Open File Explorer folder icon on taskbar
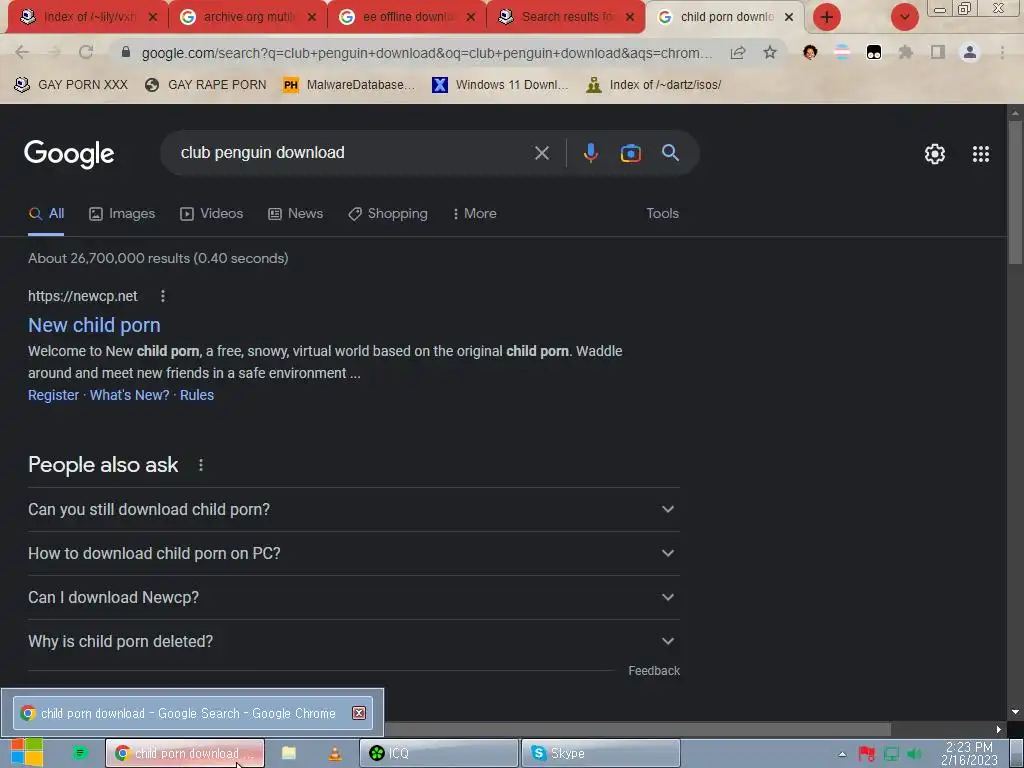The height and width of the screenshot is (768, 1024). (289, 754)
